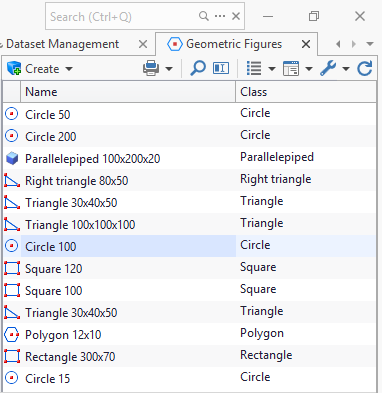Click the Parallelepiped cube icon
Image resolution: width=382 pixels, height=393 pixels.
click(12, 158)
